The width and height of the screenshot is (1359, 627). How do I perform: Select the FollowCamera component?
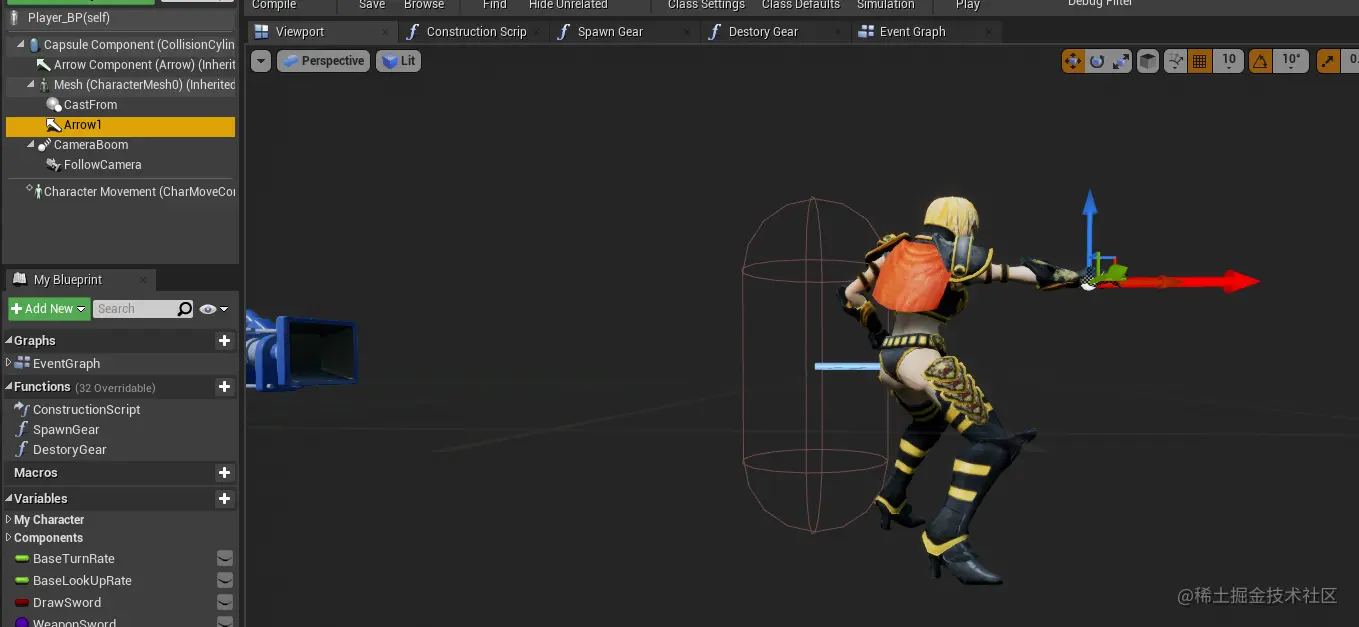click(120, 165)
